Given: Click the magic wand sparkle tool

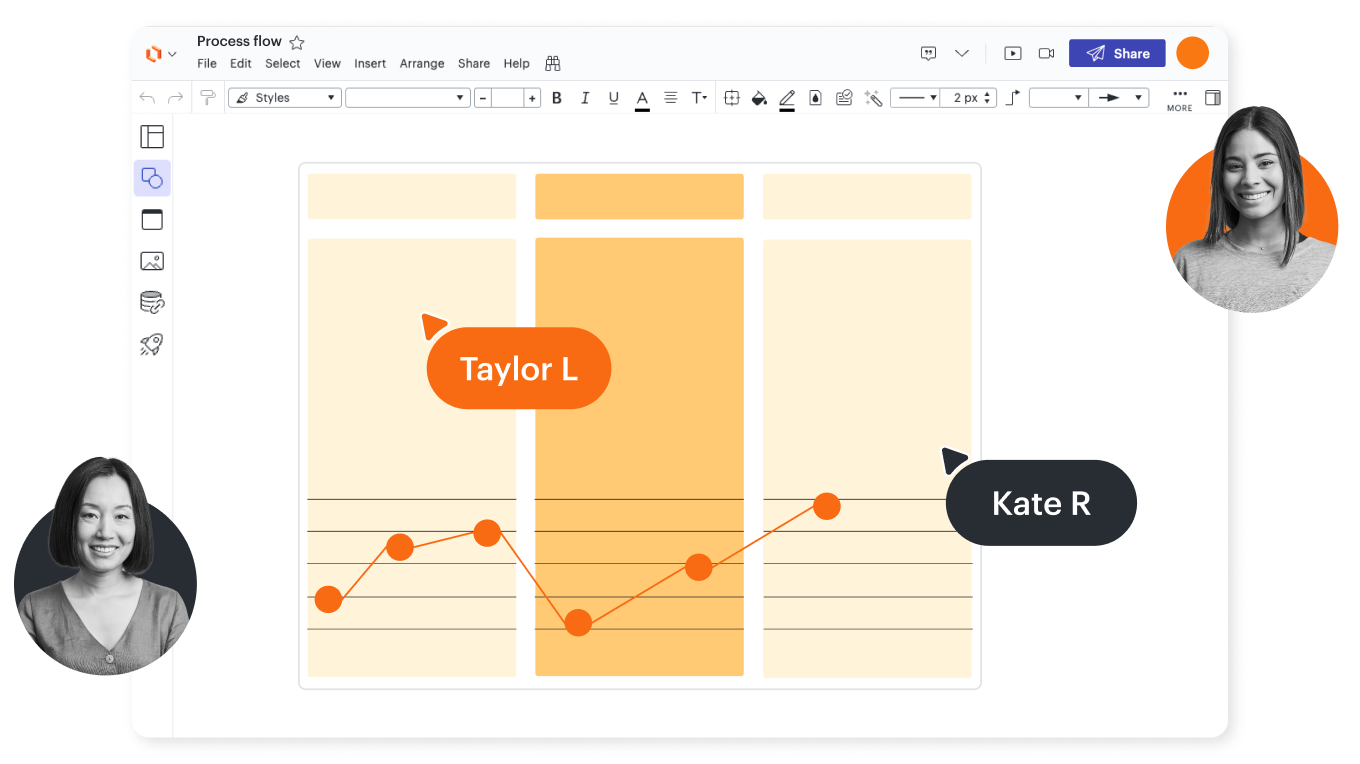Looking at the screenshot, I should pyautogui.click(x=873, y=98).
